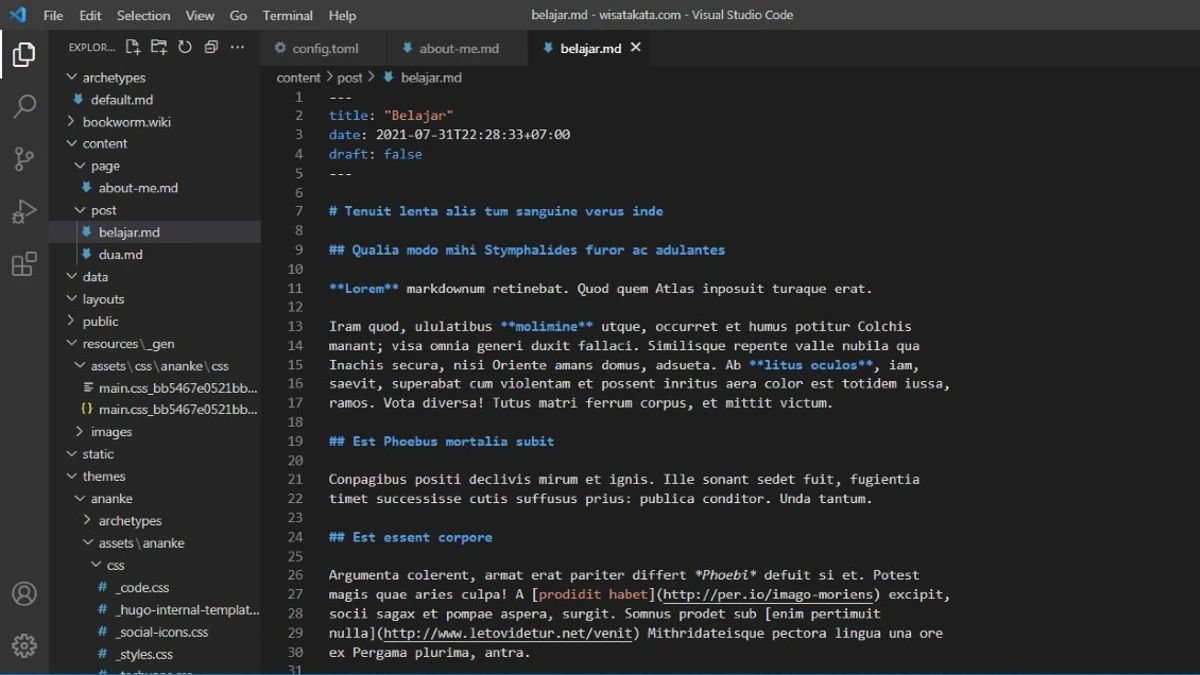Image resolution: width=1200 pixels, height=675 pixels.
Task: Collapse the post folder
Action: 80,210
